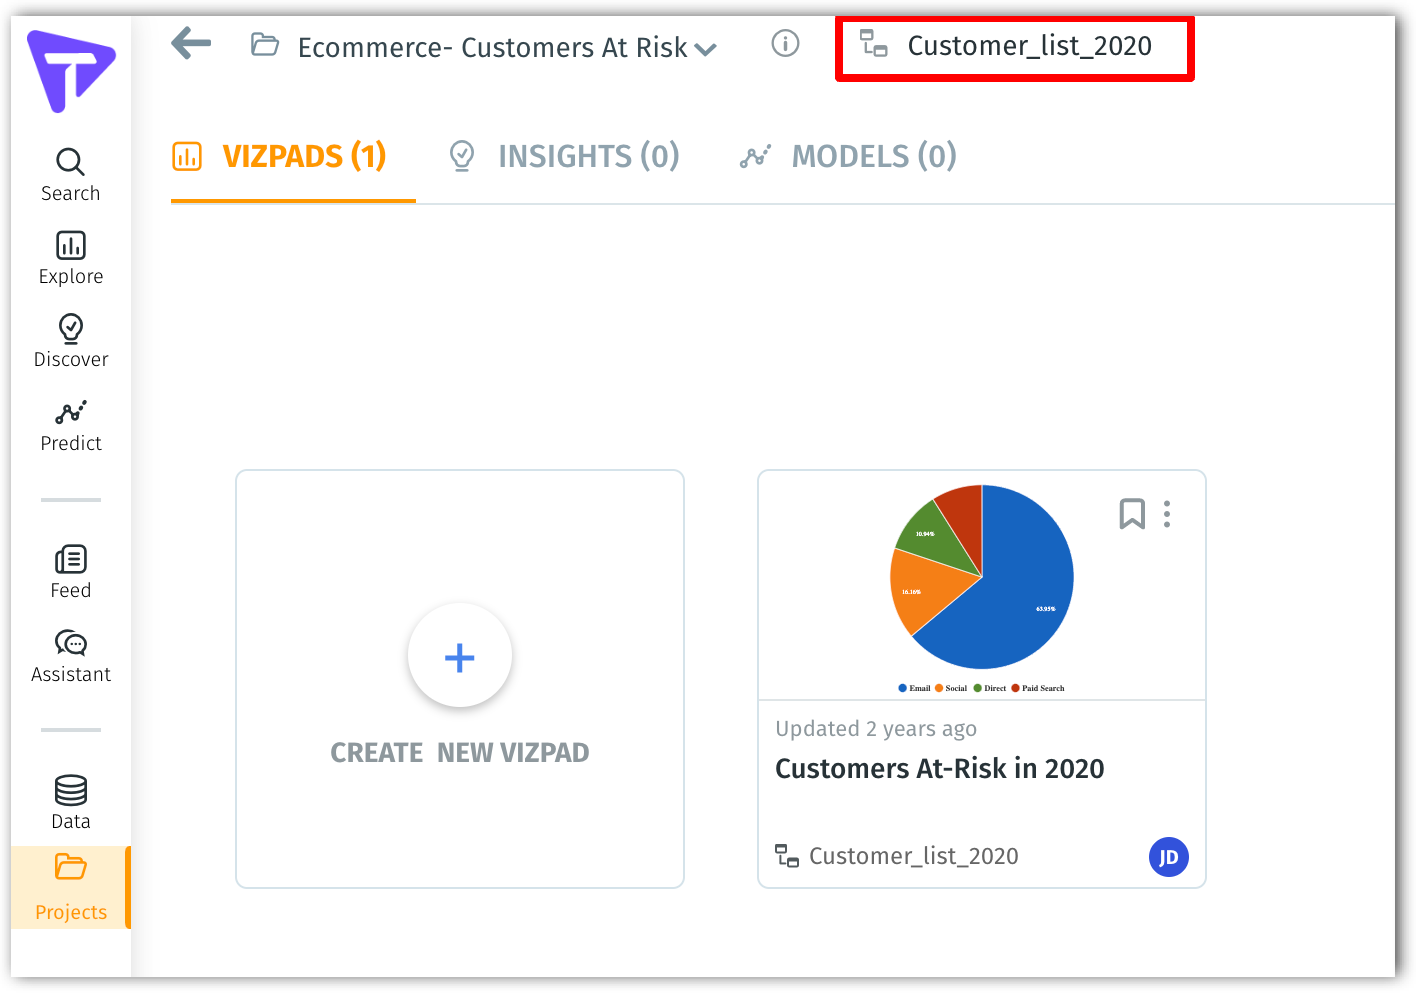
Task: Go back using the arrow at top left
Action: click(190, 43)
